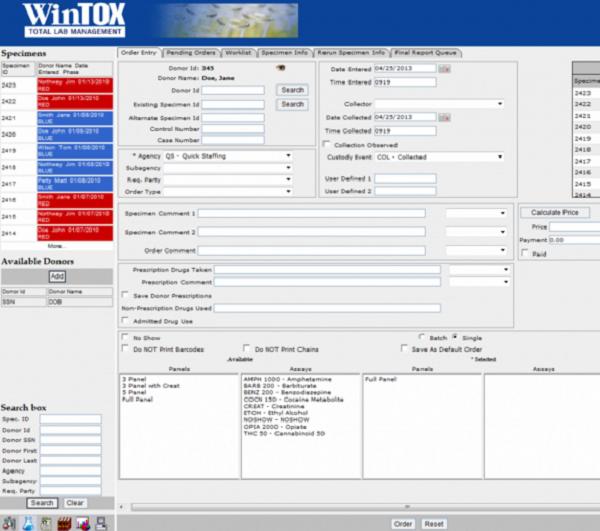
Task: Open the binoculars search icon in bottom toolbar
Action: pos(9,523)
